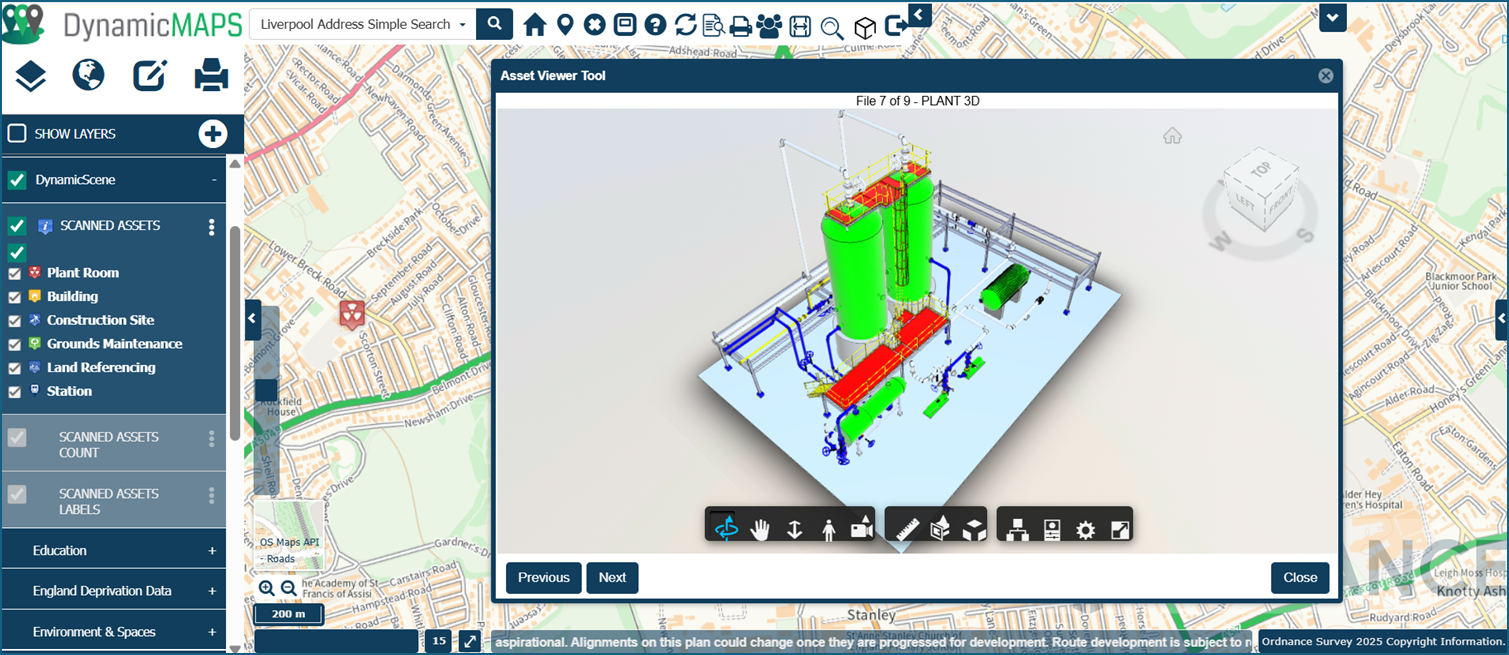The width and height of the screenshot is (1509, 655).
Task: Select the Orbit tool in Asset Viewer
Action: tap(727, 527)
